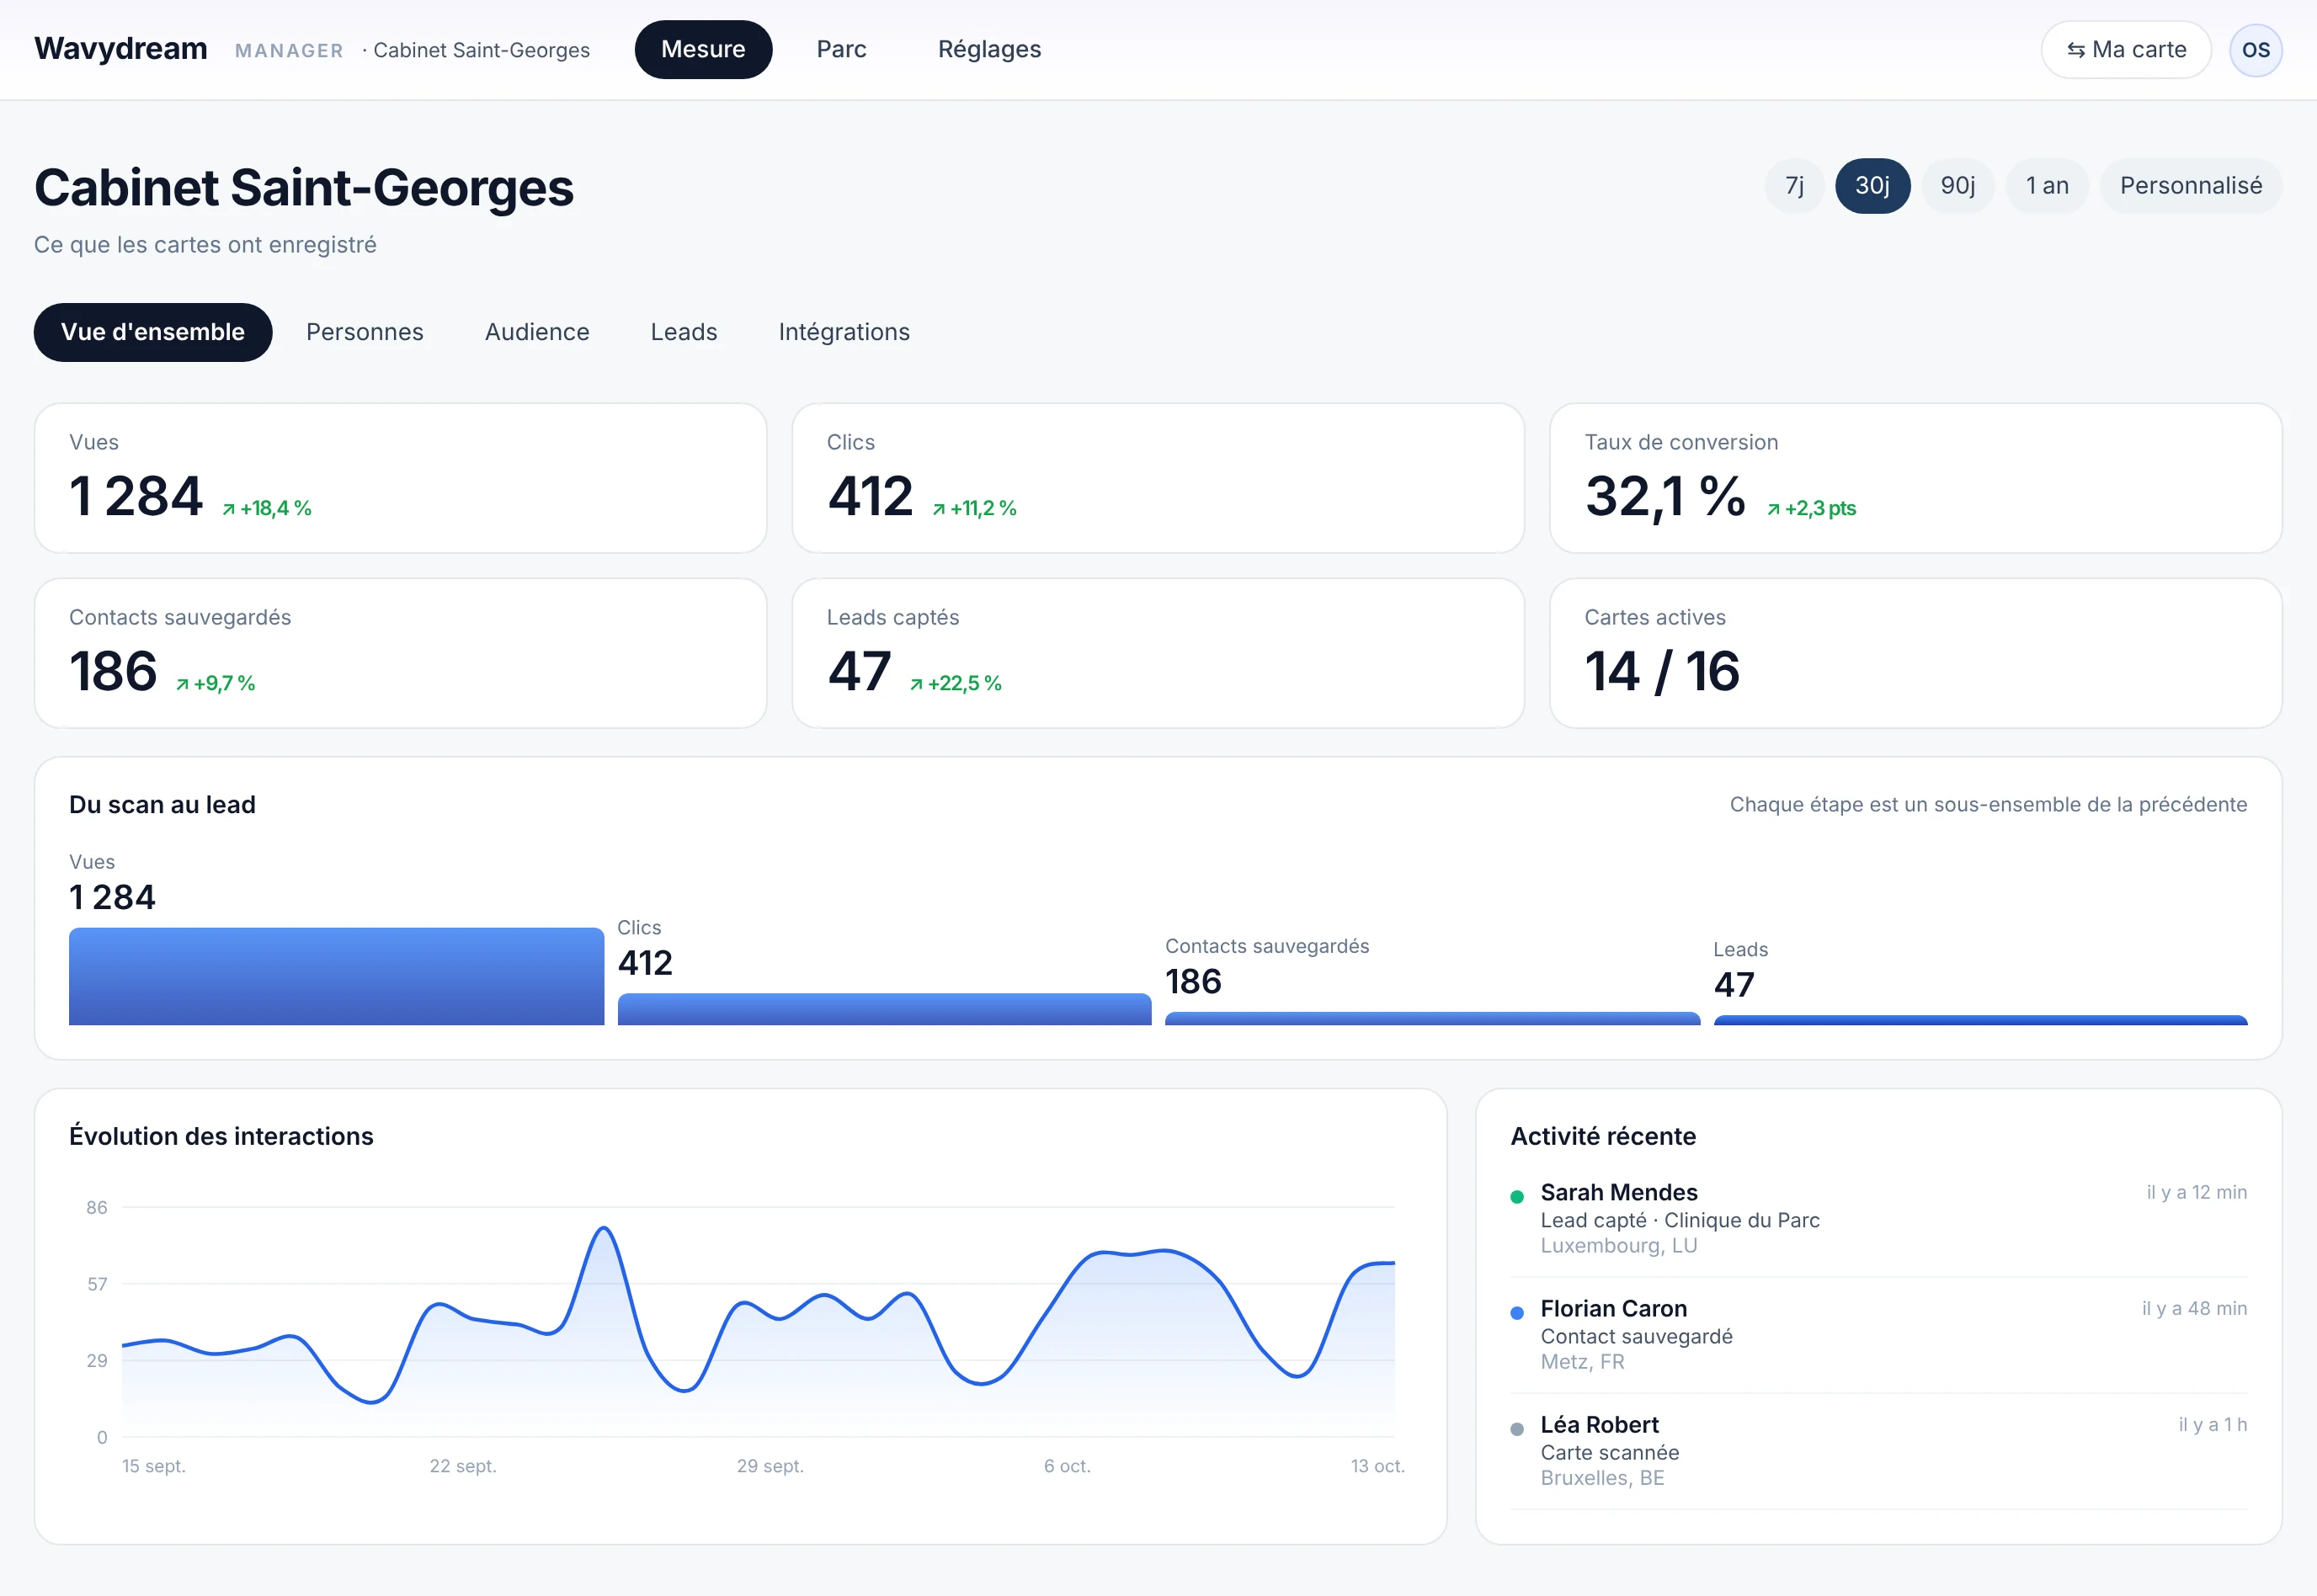Click the 'il y a 12 min' timestamp

(2196, 1192)
